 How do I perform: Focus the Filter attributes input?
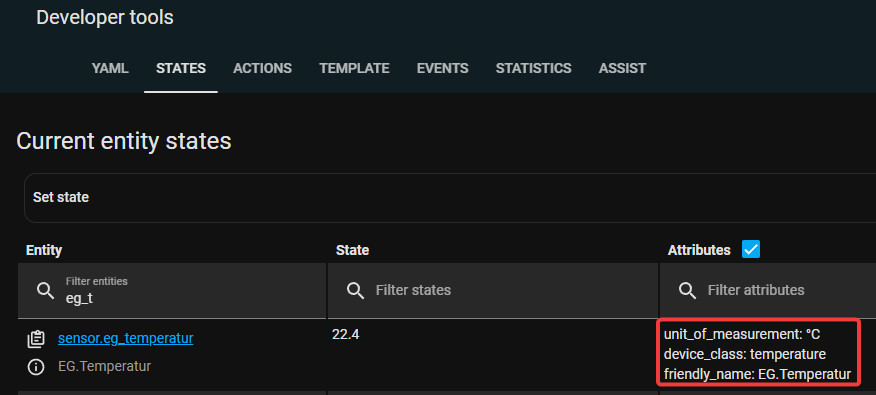click(x=768, y=291)
